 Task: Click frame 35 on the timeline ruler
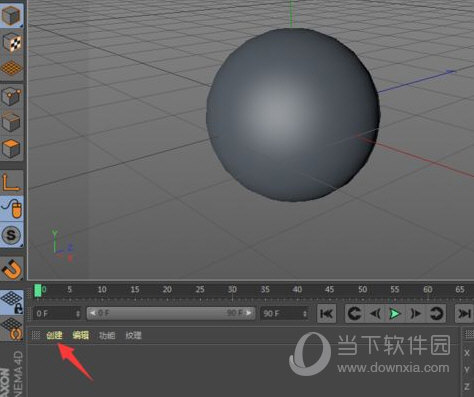point(265,289)
